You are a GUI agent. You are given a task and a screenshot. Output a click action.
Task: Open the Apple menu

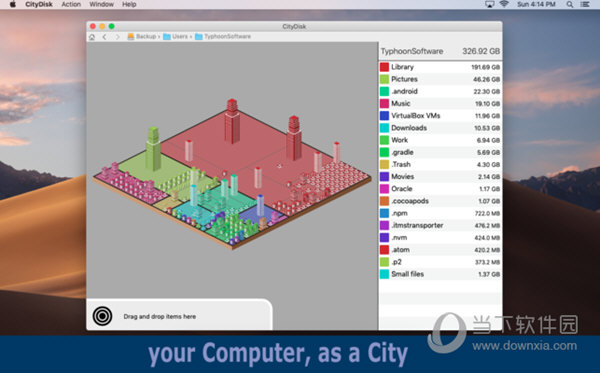pos(13,5)
